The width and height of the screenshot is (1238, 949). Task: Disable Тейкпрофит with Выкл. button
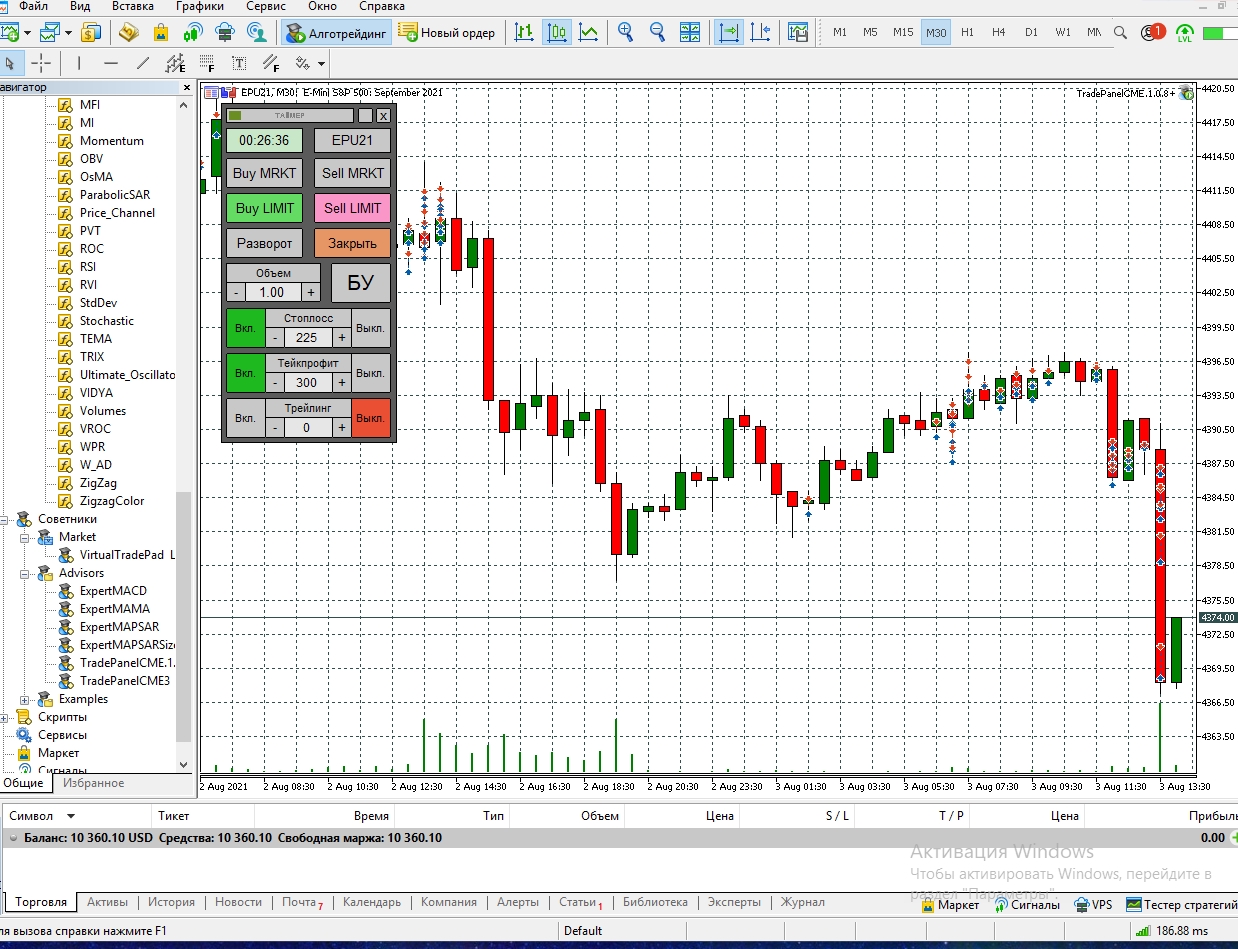tap(371, 373)
